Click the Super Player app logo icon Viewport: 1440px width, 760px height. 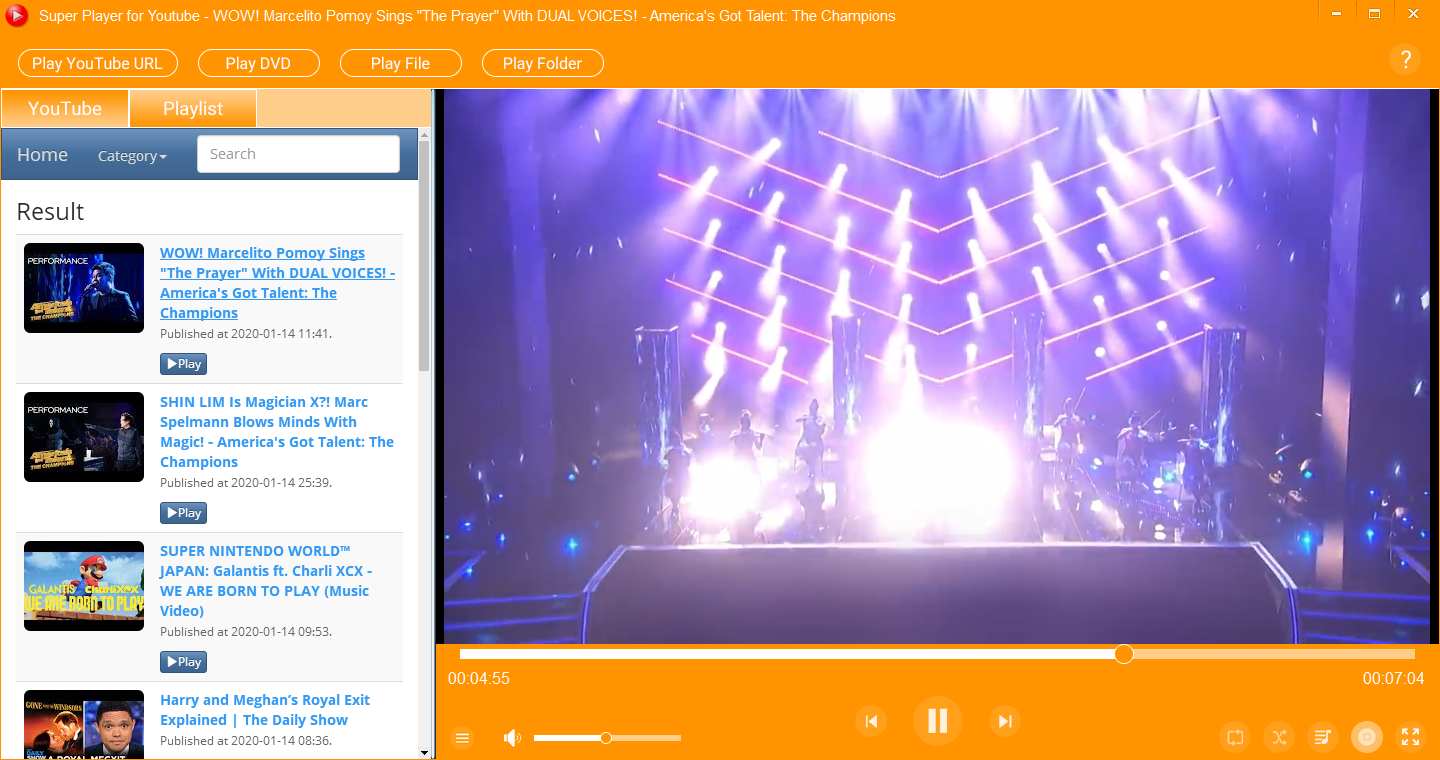[17, 15]
